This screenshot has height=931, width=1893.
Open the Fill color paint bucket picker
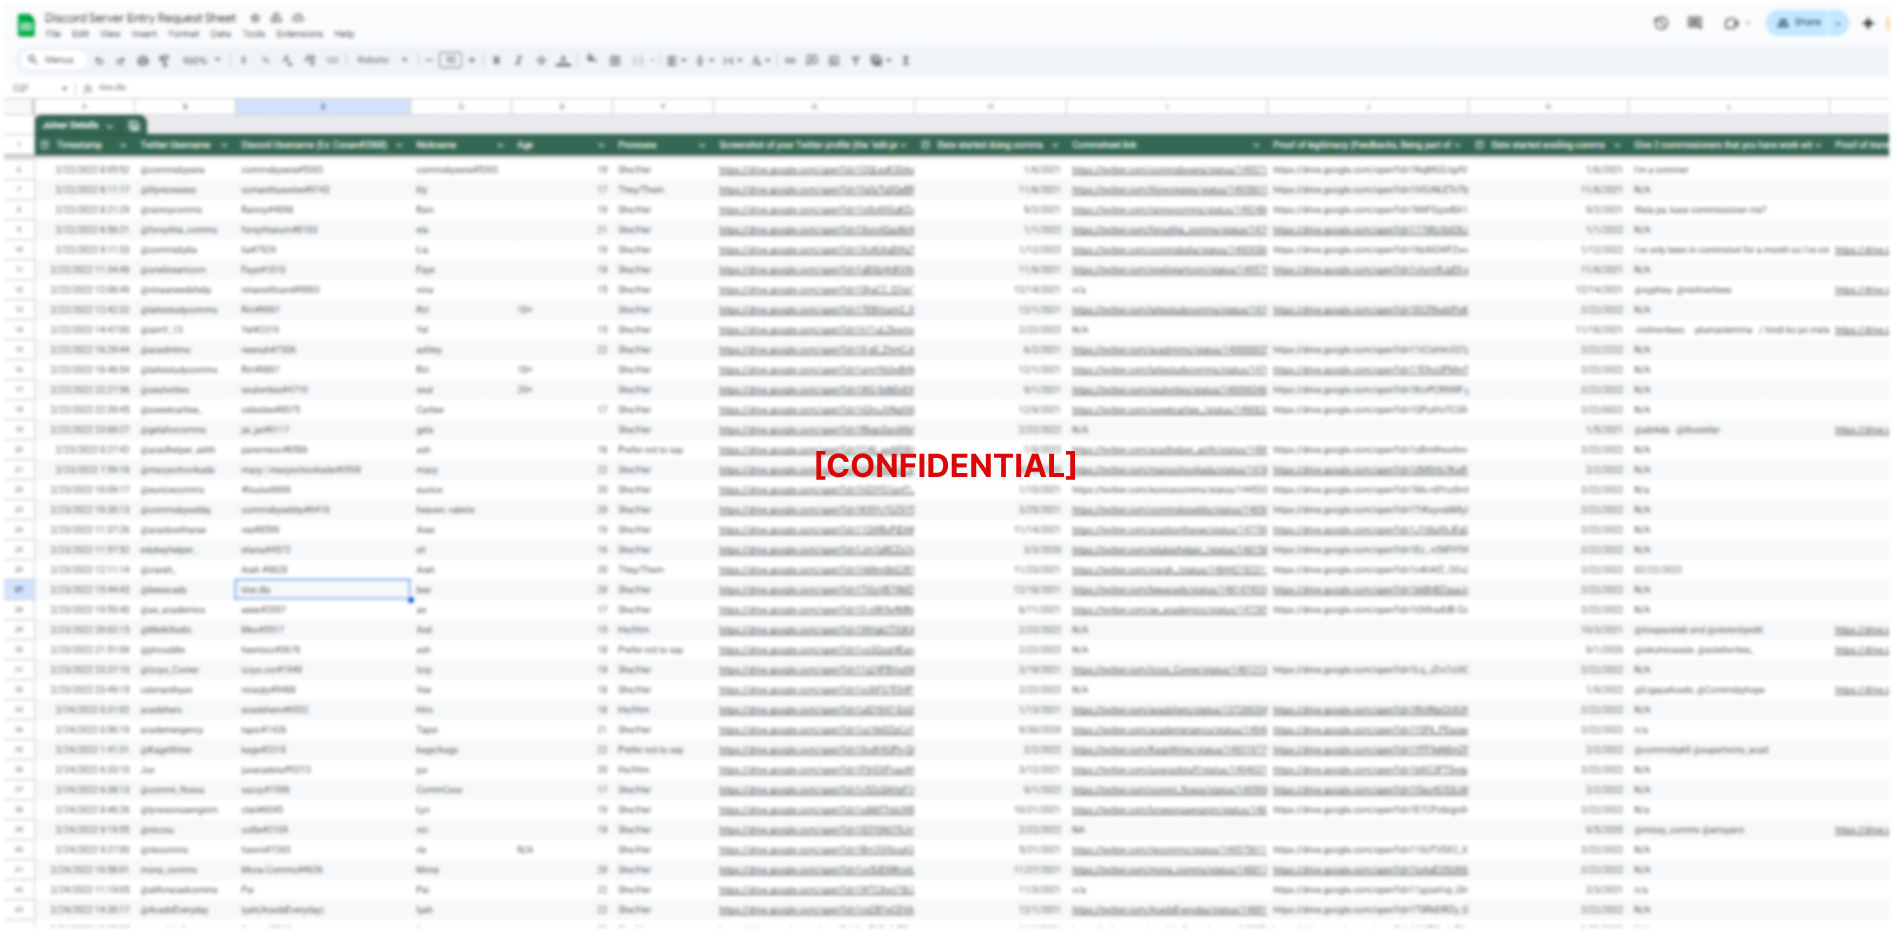tap(592, 61)
